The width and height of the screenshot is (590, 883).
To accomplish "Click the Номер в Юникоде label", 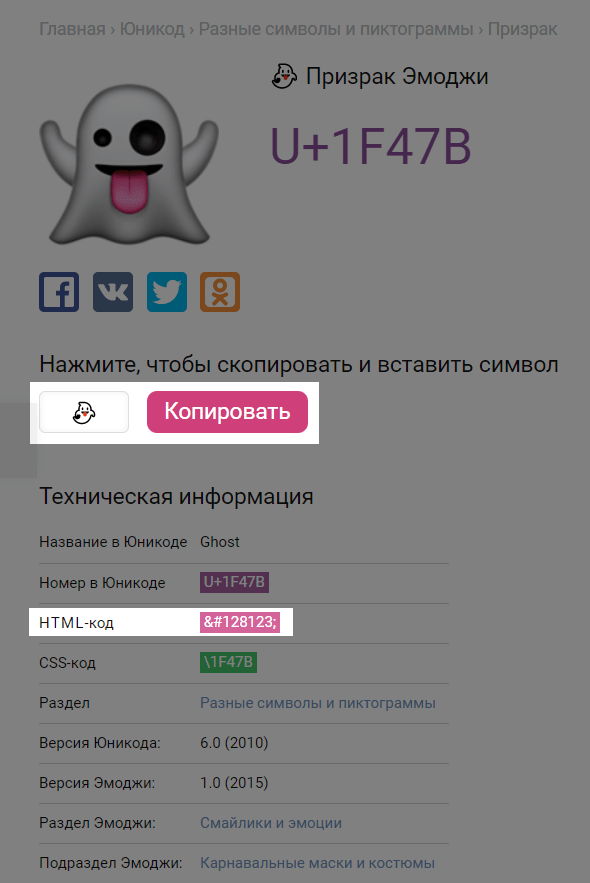I will click(102, 583).
